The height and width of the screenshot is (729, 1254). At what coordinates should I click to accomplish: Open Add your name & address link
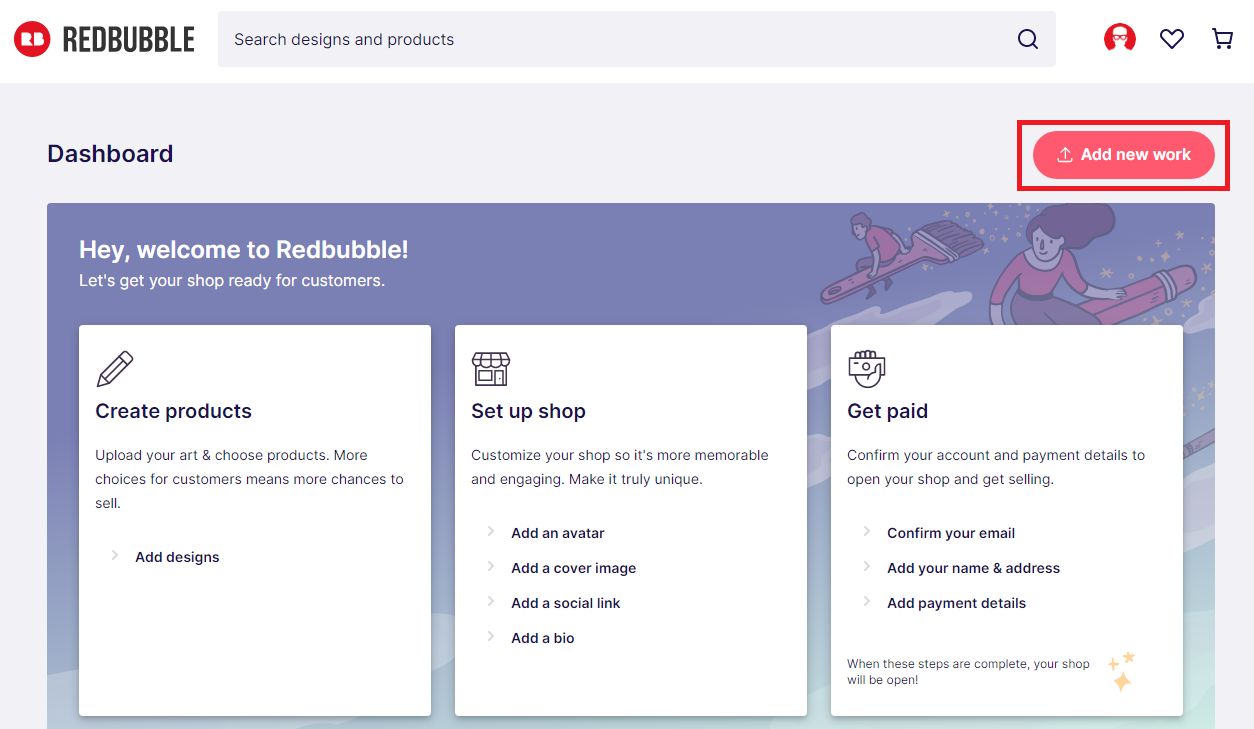tap(973, 568)
